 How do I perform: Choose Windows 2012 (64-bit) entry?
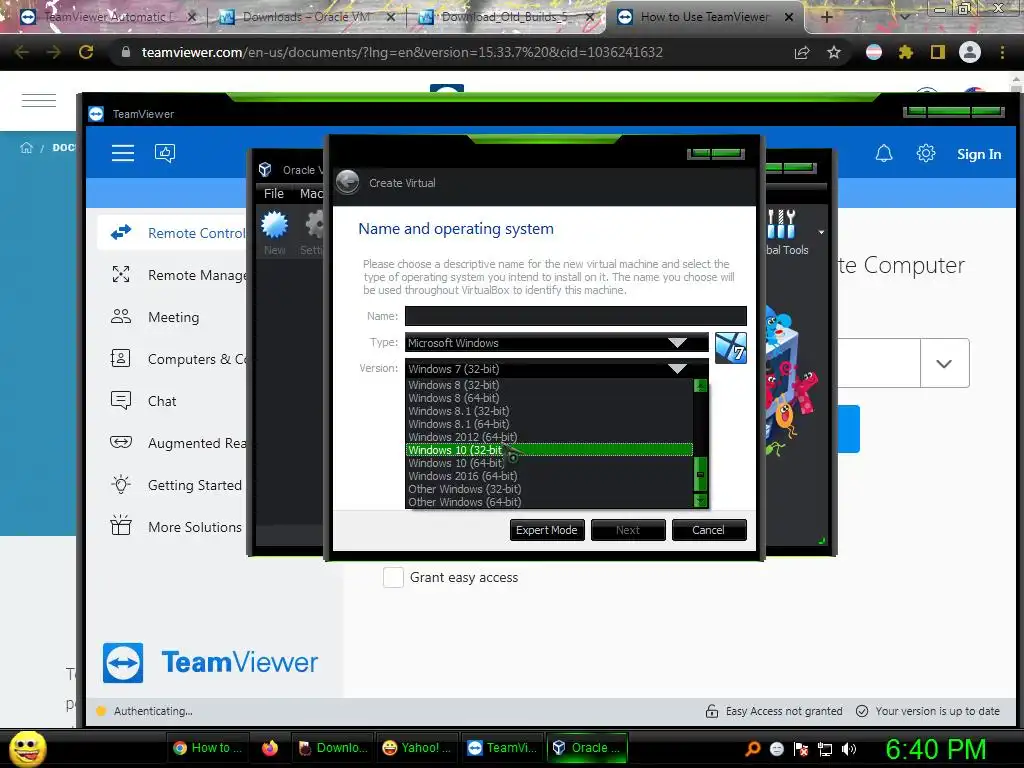tap(549, 437)
